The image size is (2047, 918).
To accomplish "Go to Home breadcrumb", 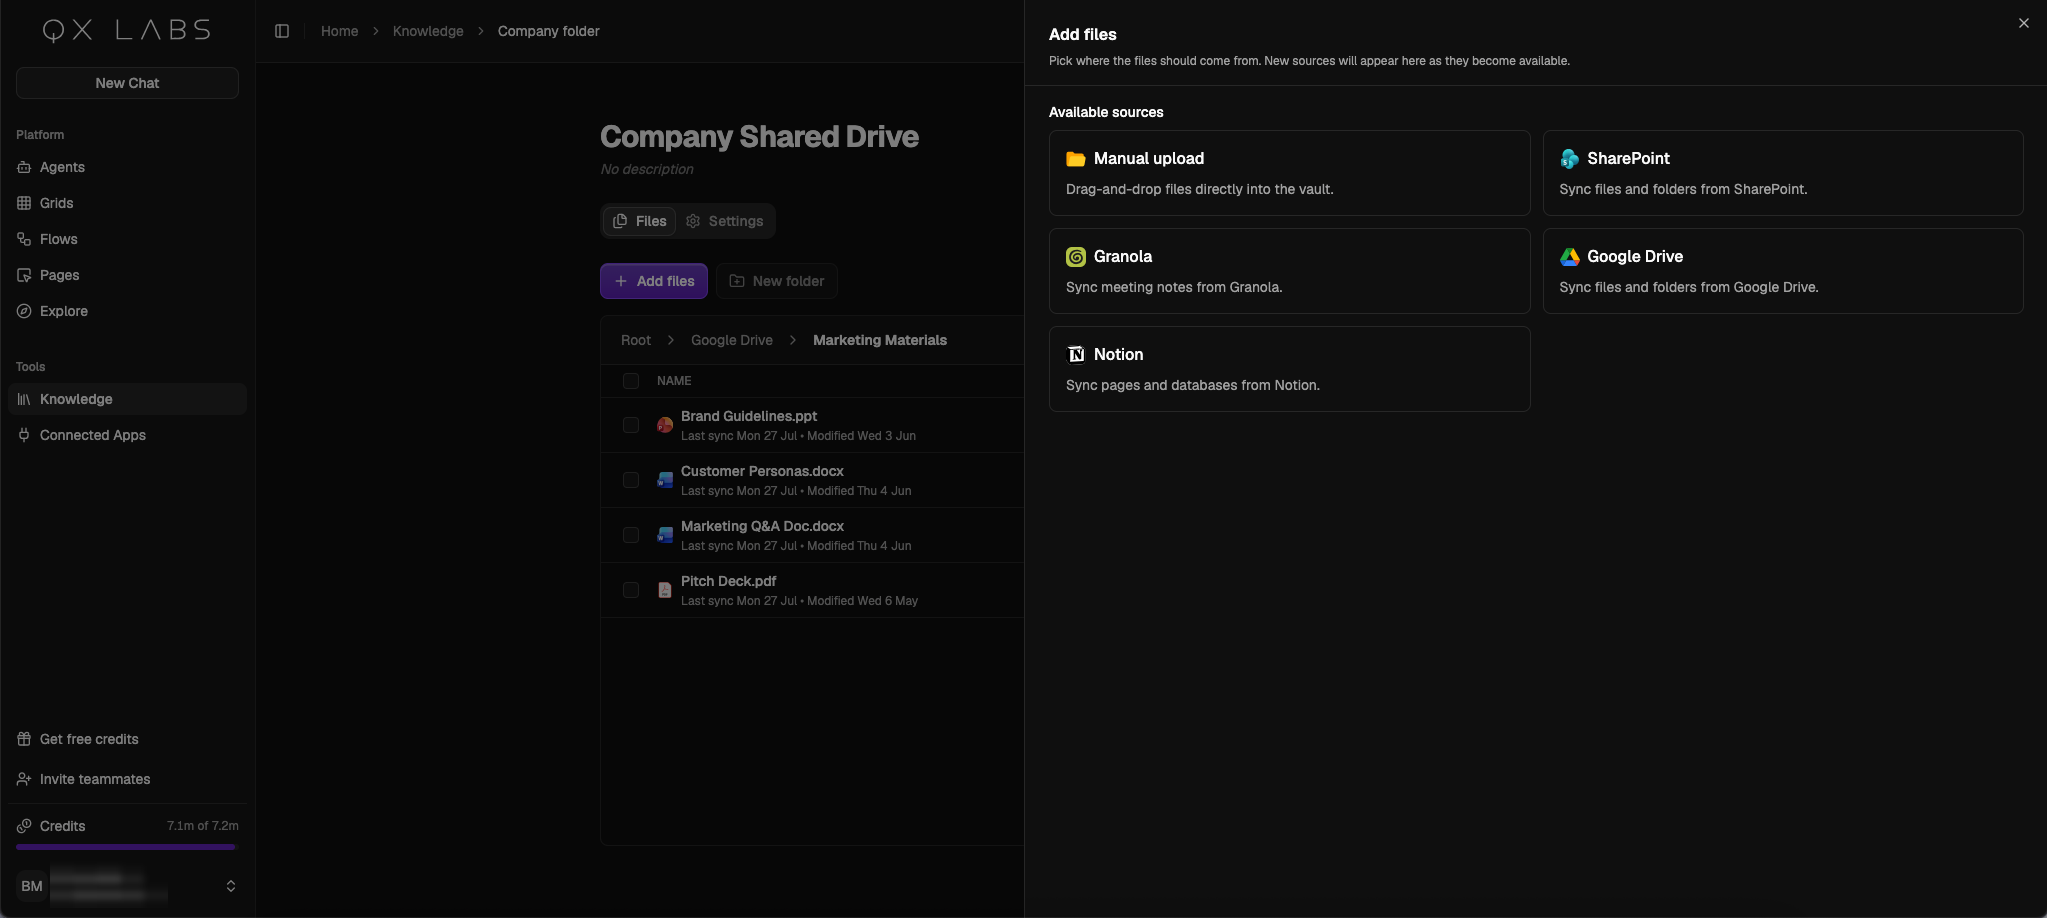I will click(339, 31).
